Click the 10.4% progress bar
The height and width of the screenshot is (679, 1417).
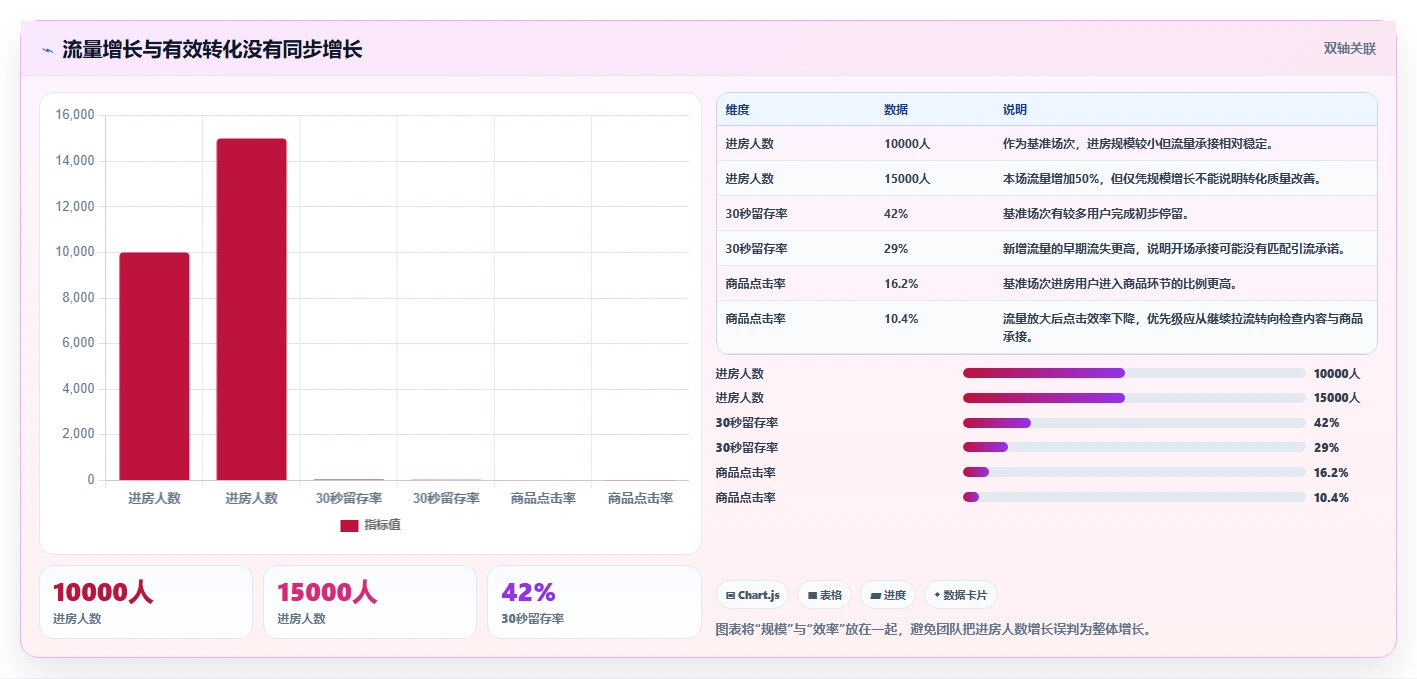[1134, 497]
